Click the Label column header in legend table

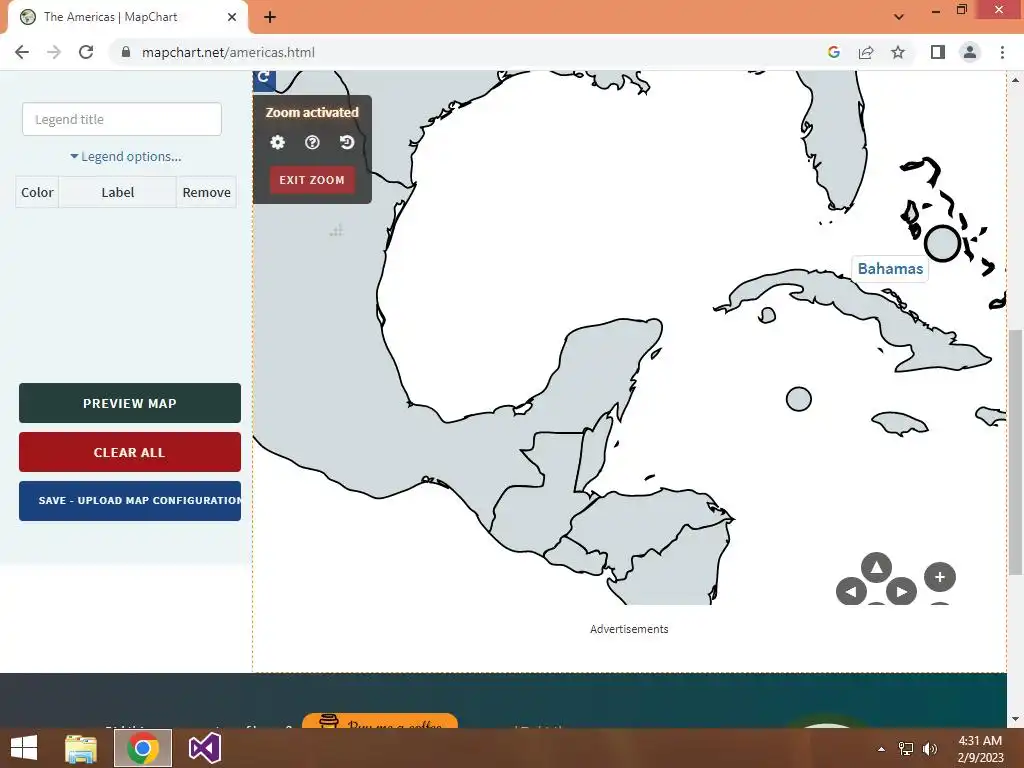point(118,192)
